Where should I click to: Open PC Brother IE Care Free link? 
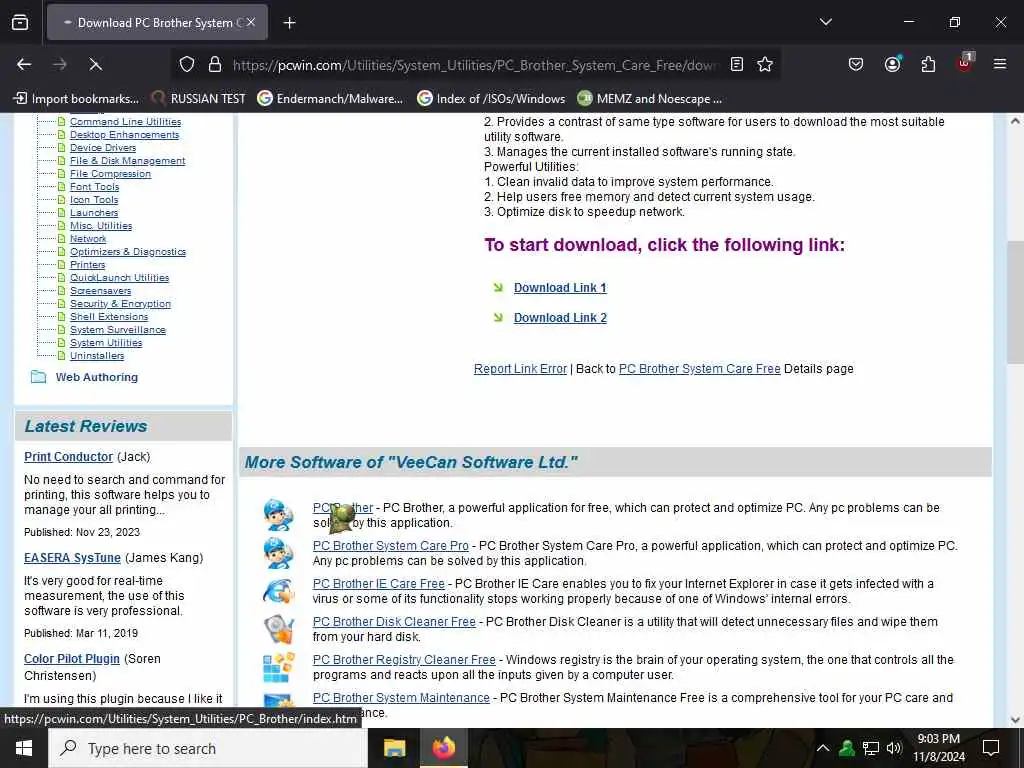379,584
